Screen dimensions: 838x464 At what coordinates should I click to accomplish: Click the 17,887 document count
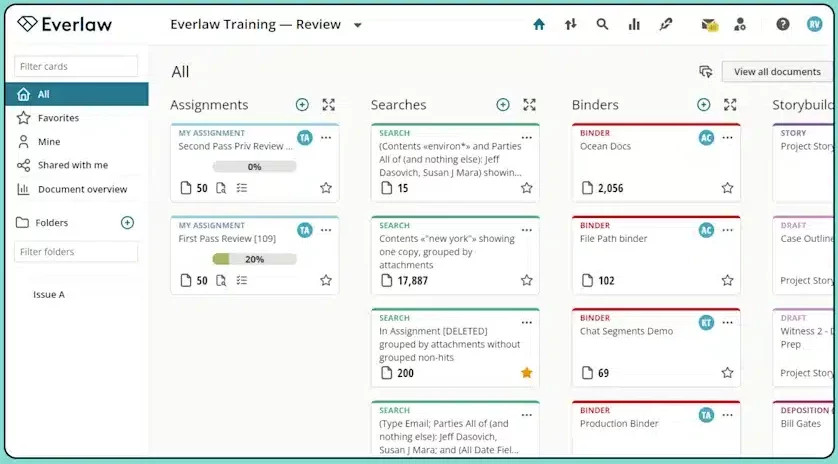point(412,281)
